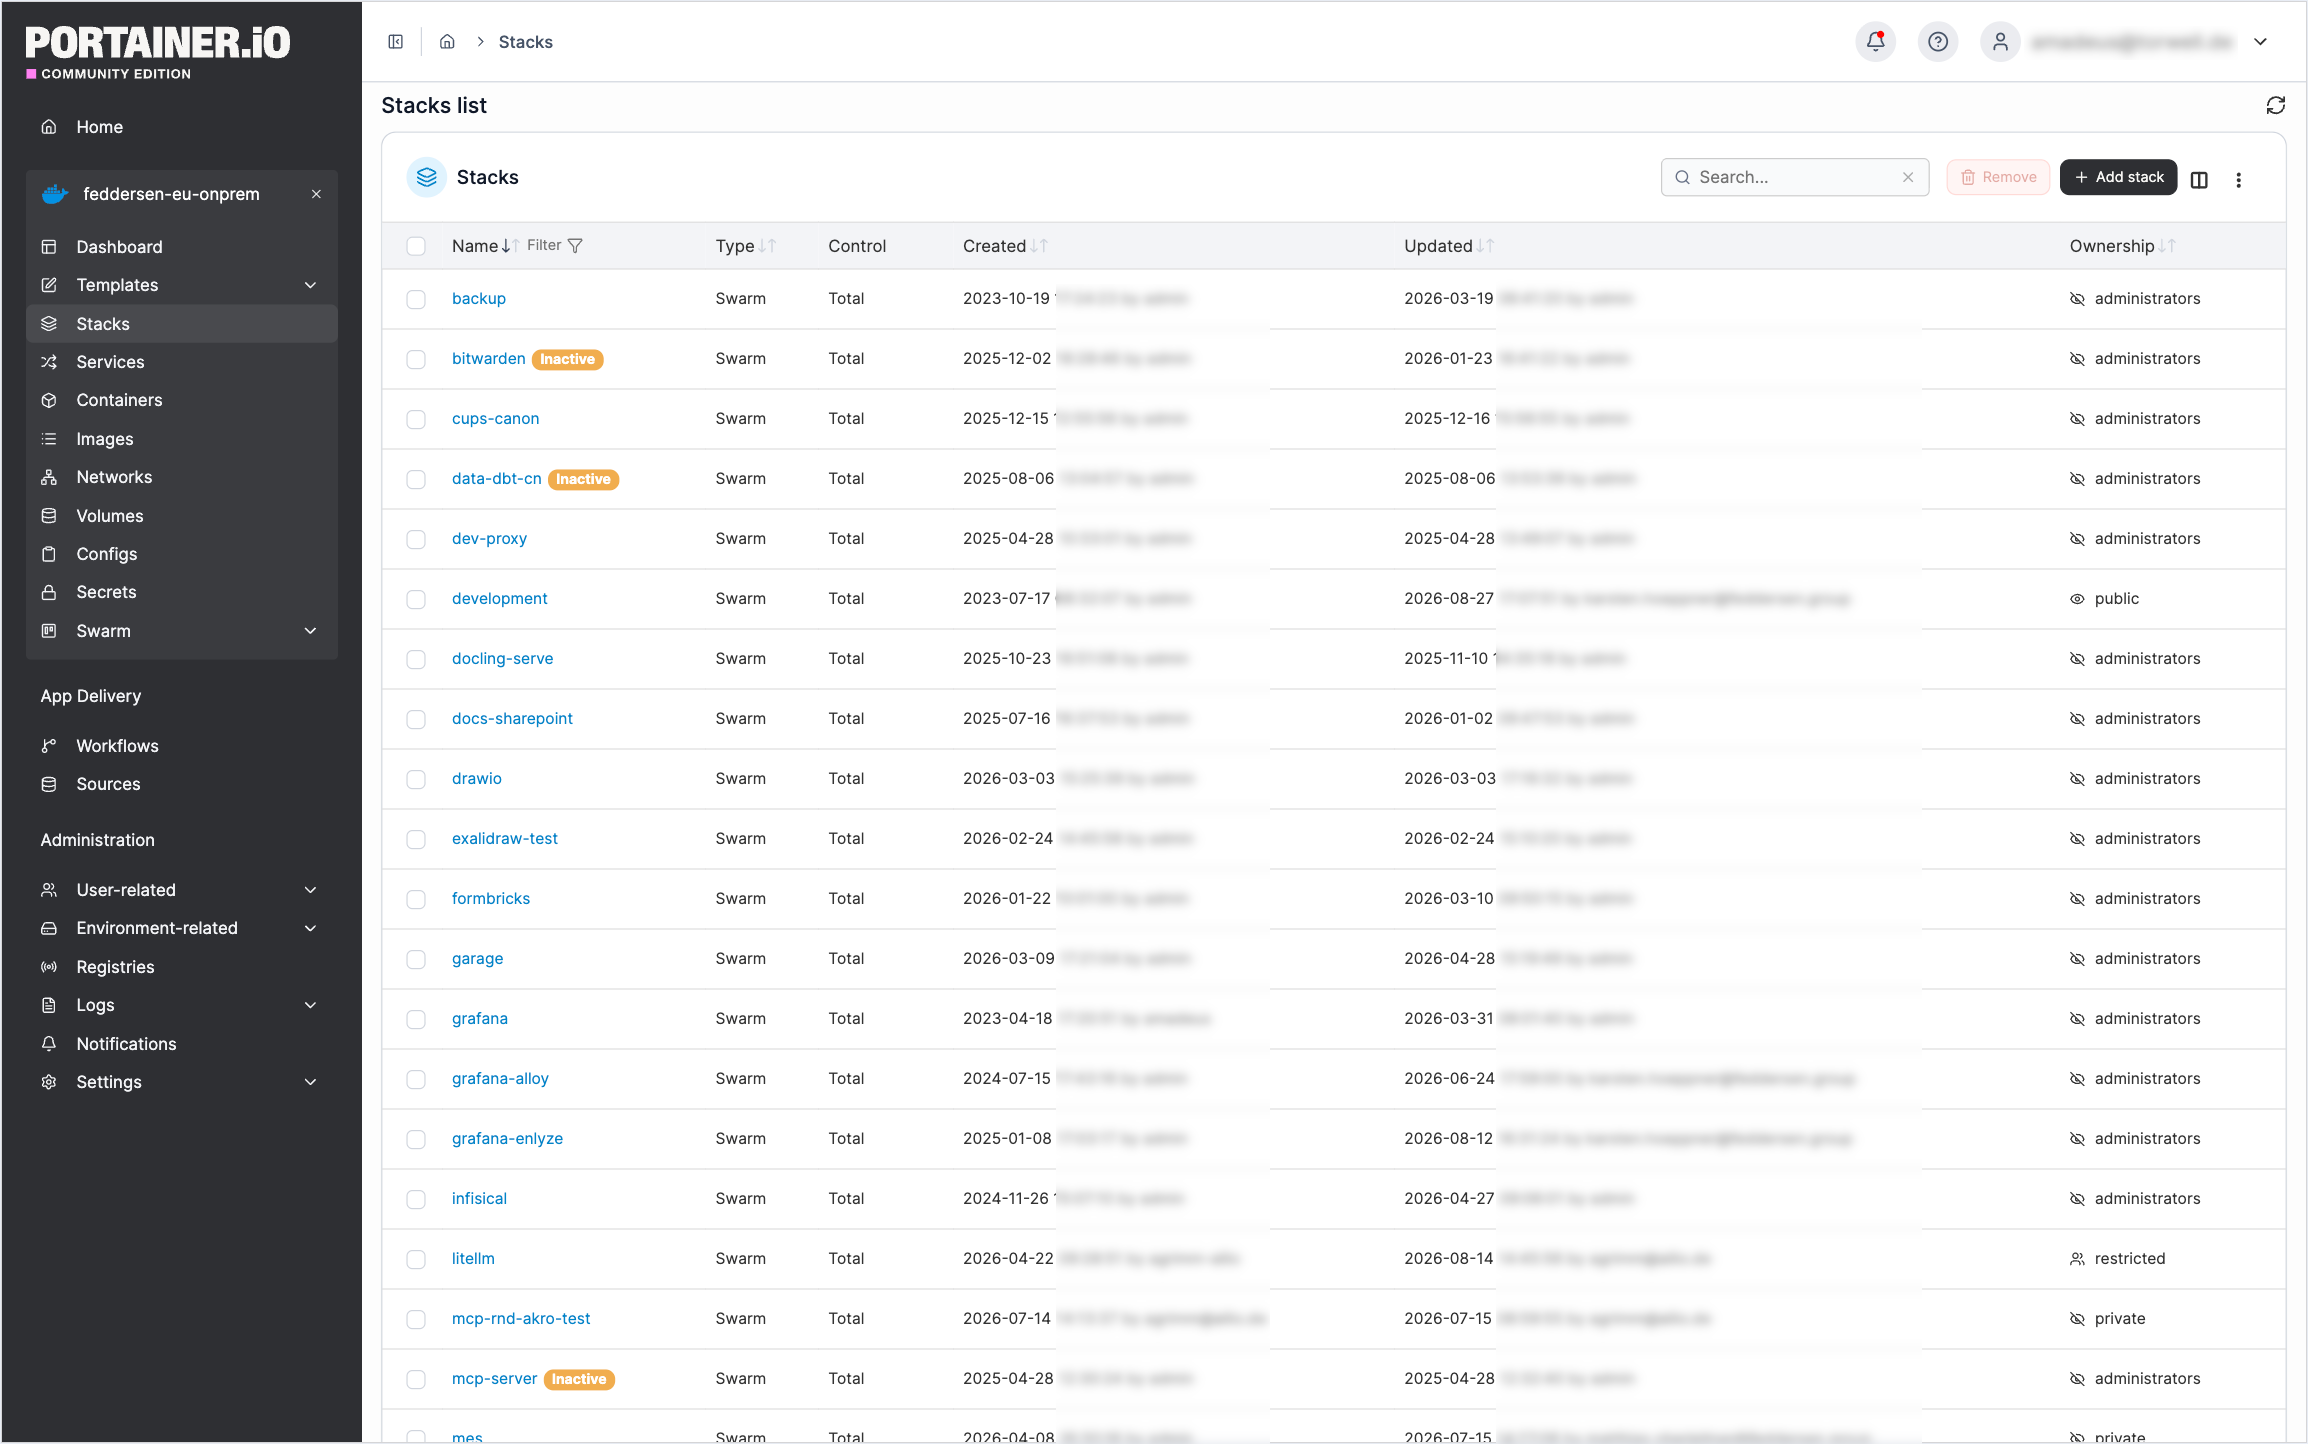Open Services in the sidebar
Image resolution: width=2308 pixels, height=1444 pixels.
coord(181,362)
